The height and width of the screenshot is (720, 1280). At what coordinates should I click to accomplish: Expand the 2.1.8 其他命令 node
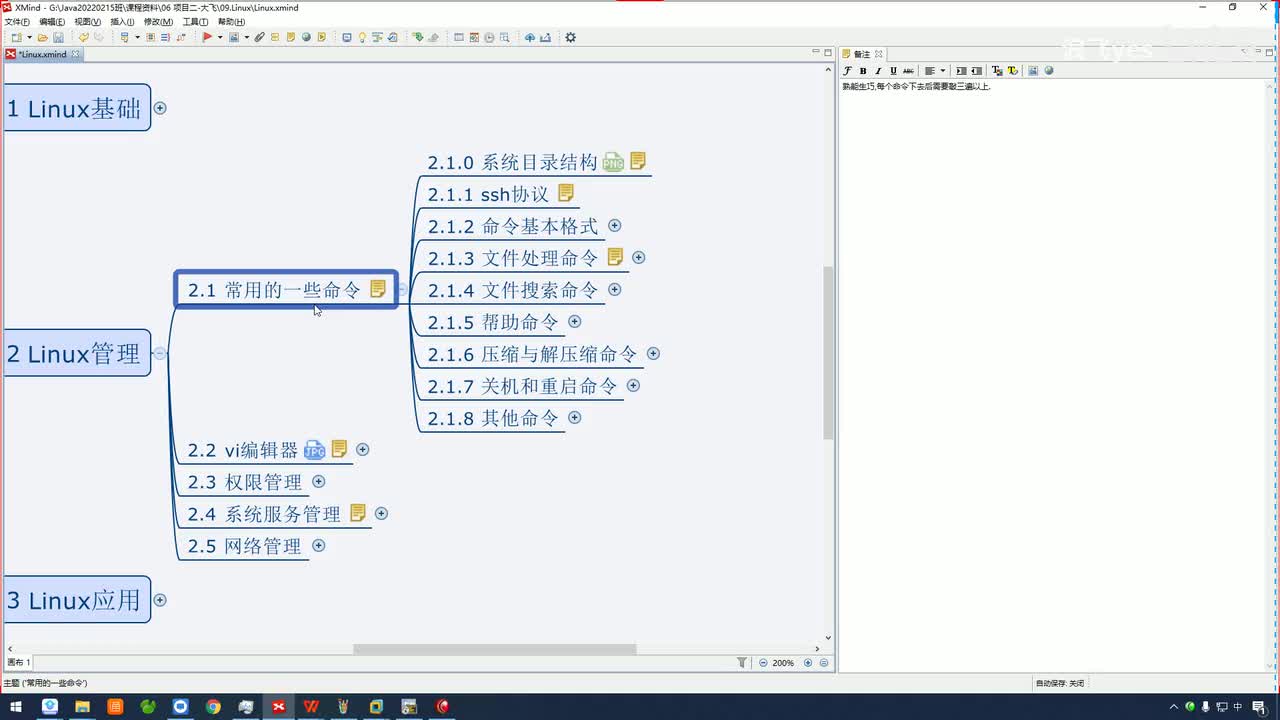coord(575,417)
